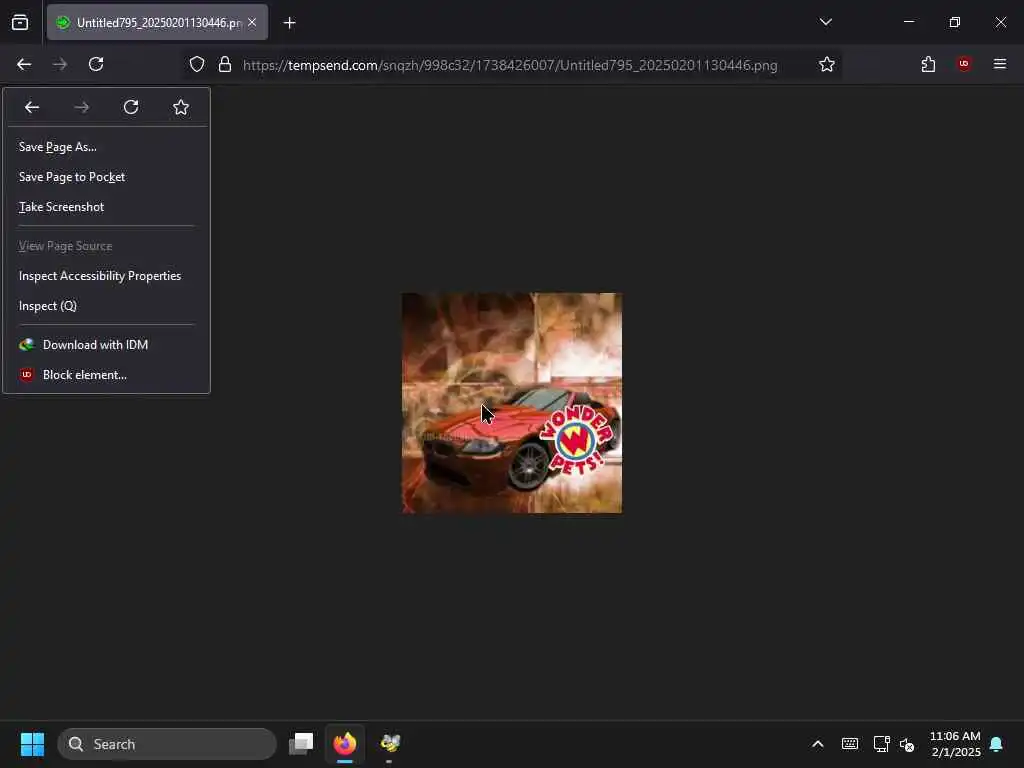The height and width of the screenshot is (768, 1024).
Task: Click the Firefox taskbar icon
Action: click(345, 743)
